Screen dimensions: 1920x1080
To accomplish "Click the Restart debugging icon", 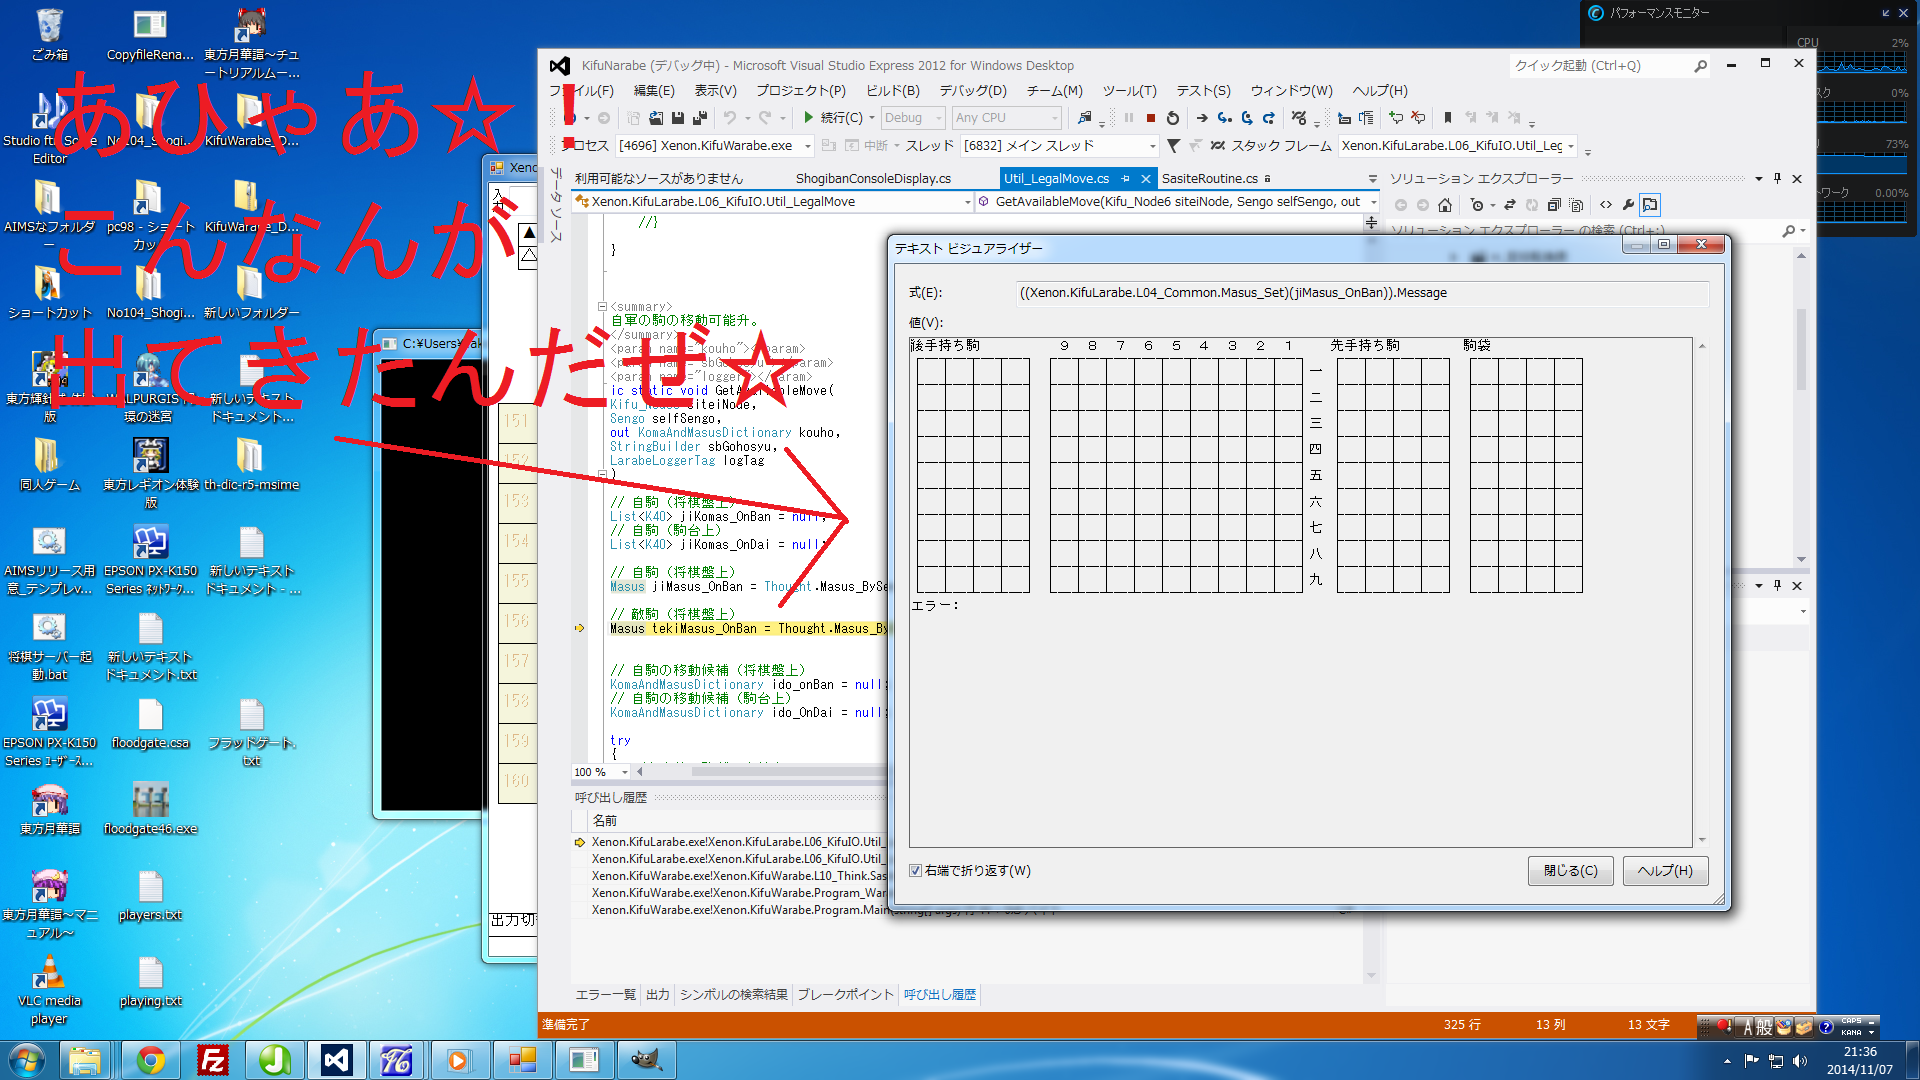I will 1173,118.
